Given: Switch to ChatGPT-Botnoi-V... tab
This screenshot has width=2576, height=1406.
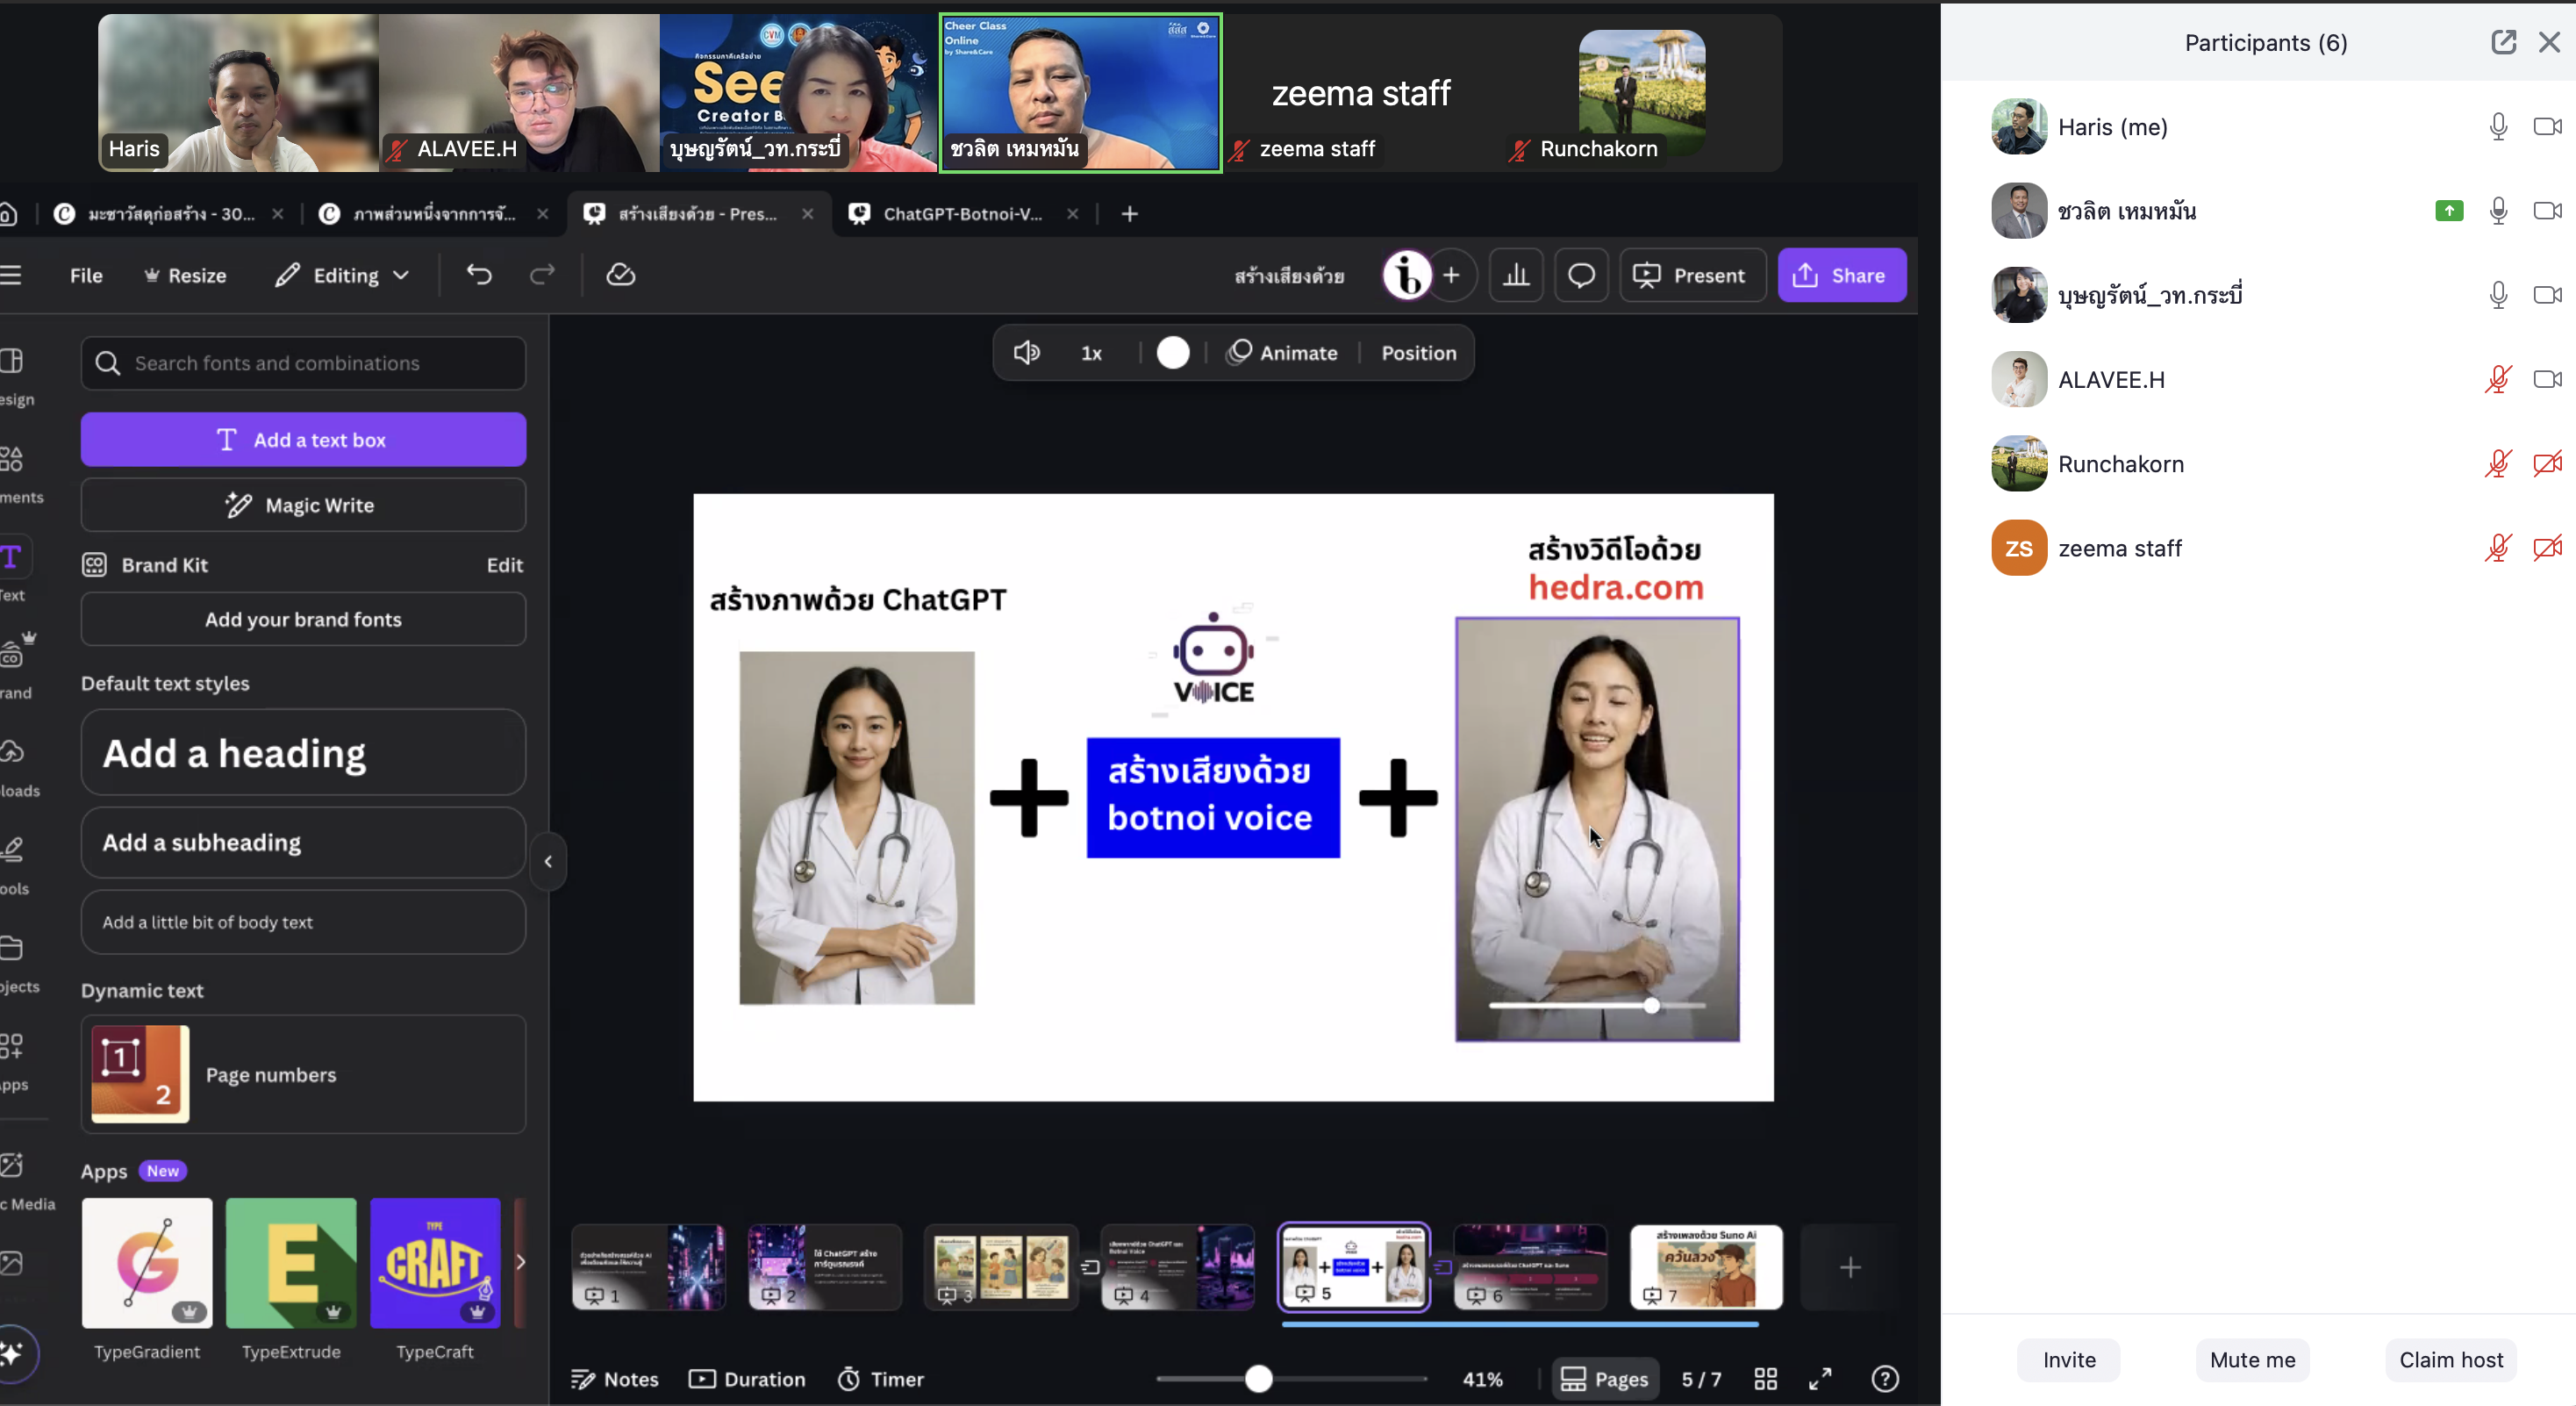Looking at the screenshot, I should pyautogui.click(x=962, y=214).
